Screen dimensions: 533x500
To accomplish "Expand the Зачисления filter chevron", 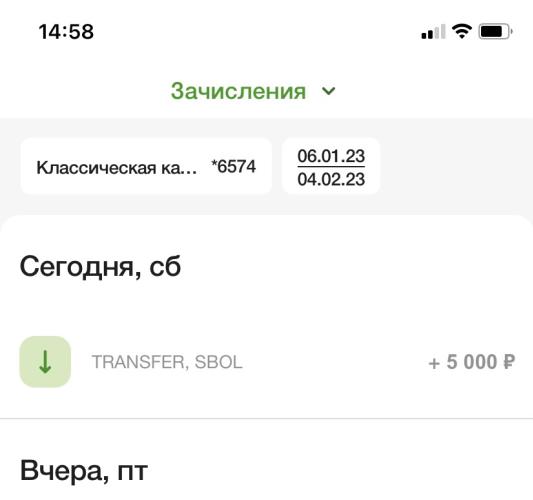I will 329,91.
